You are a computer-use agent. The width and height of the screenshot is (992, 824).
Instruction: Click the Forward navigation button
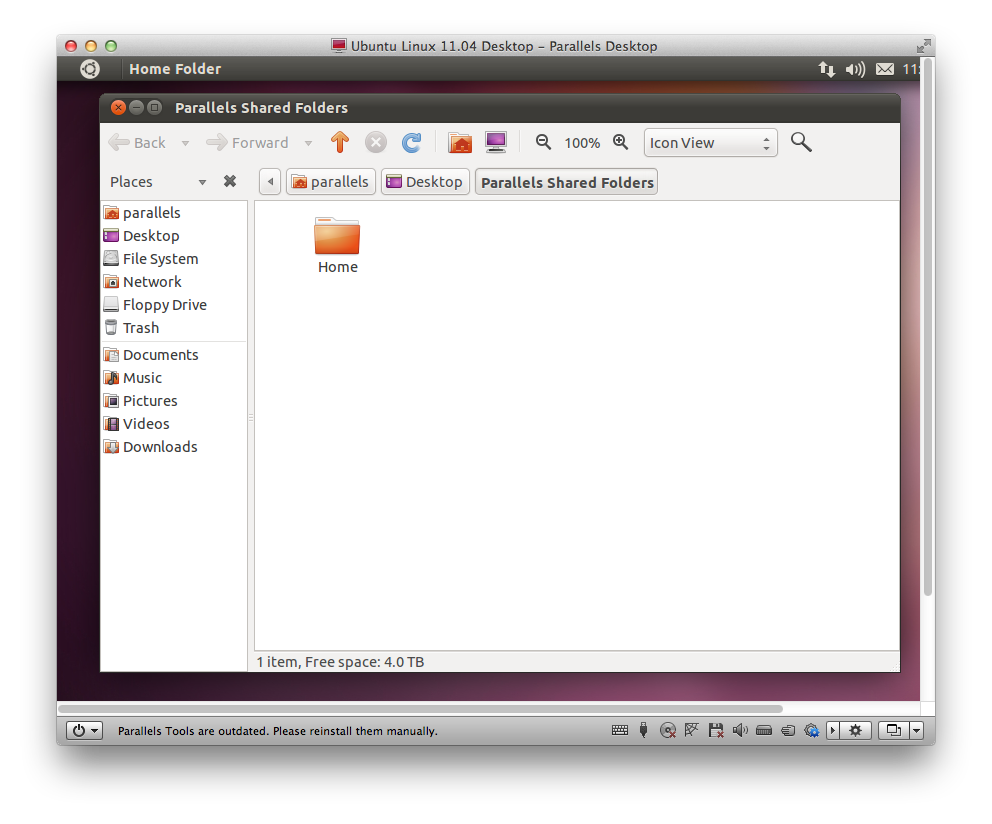click(248, 142)
